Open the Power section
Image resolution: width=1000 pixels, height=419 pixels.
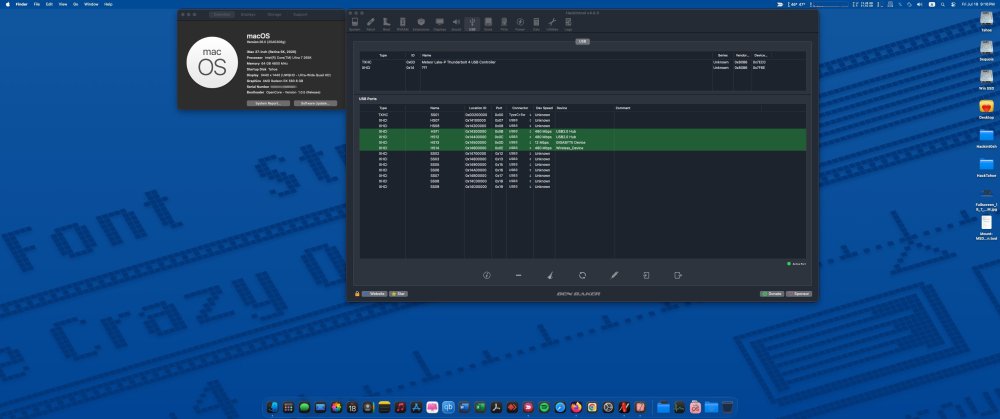(x=520, y=24)
